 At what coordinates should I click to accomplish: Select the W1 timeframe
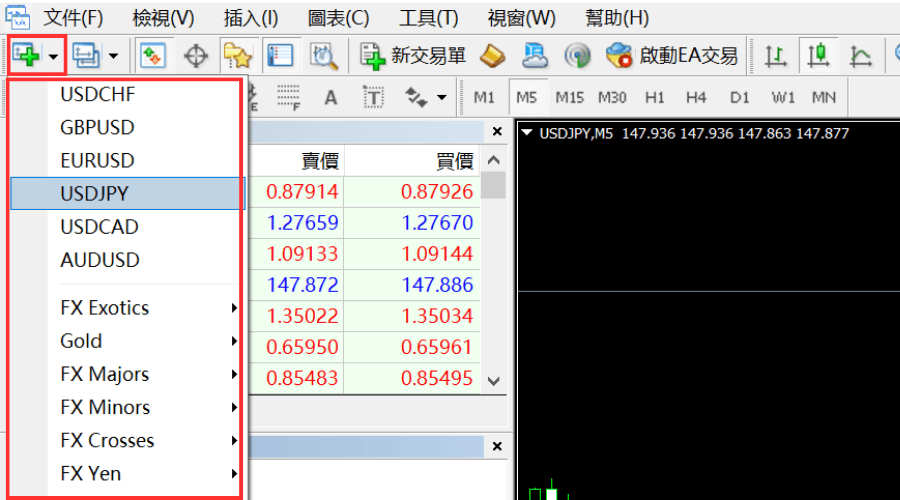(783, 98)
